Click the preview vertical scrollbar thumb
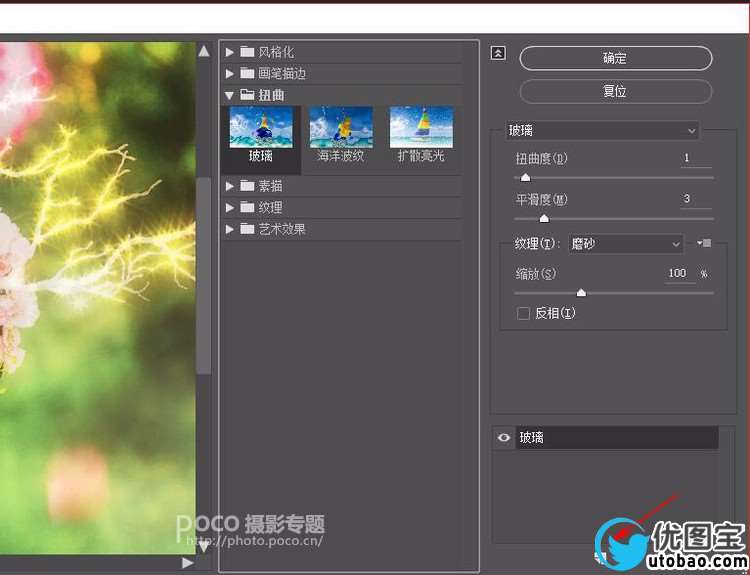 pos(204,276)
